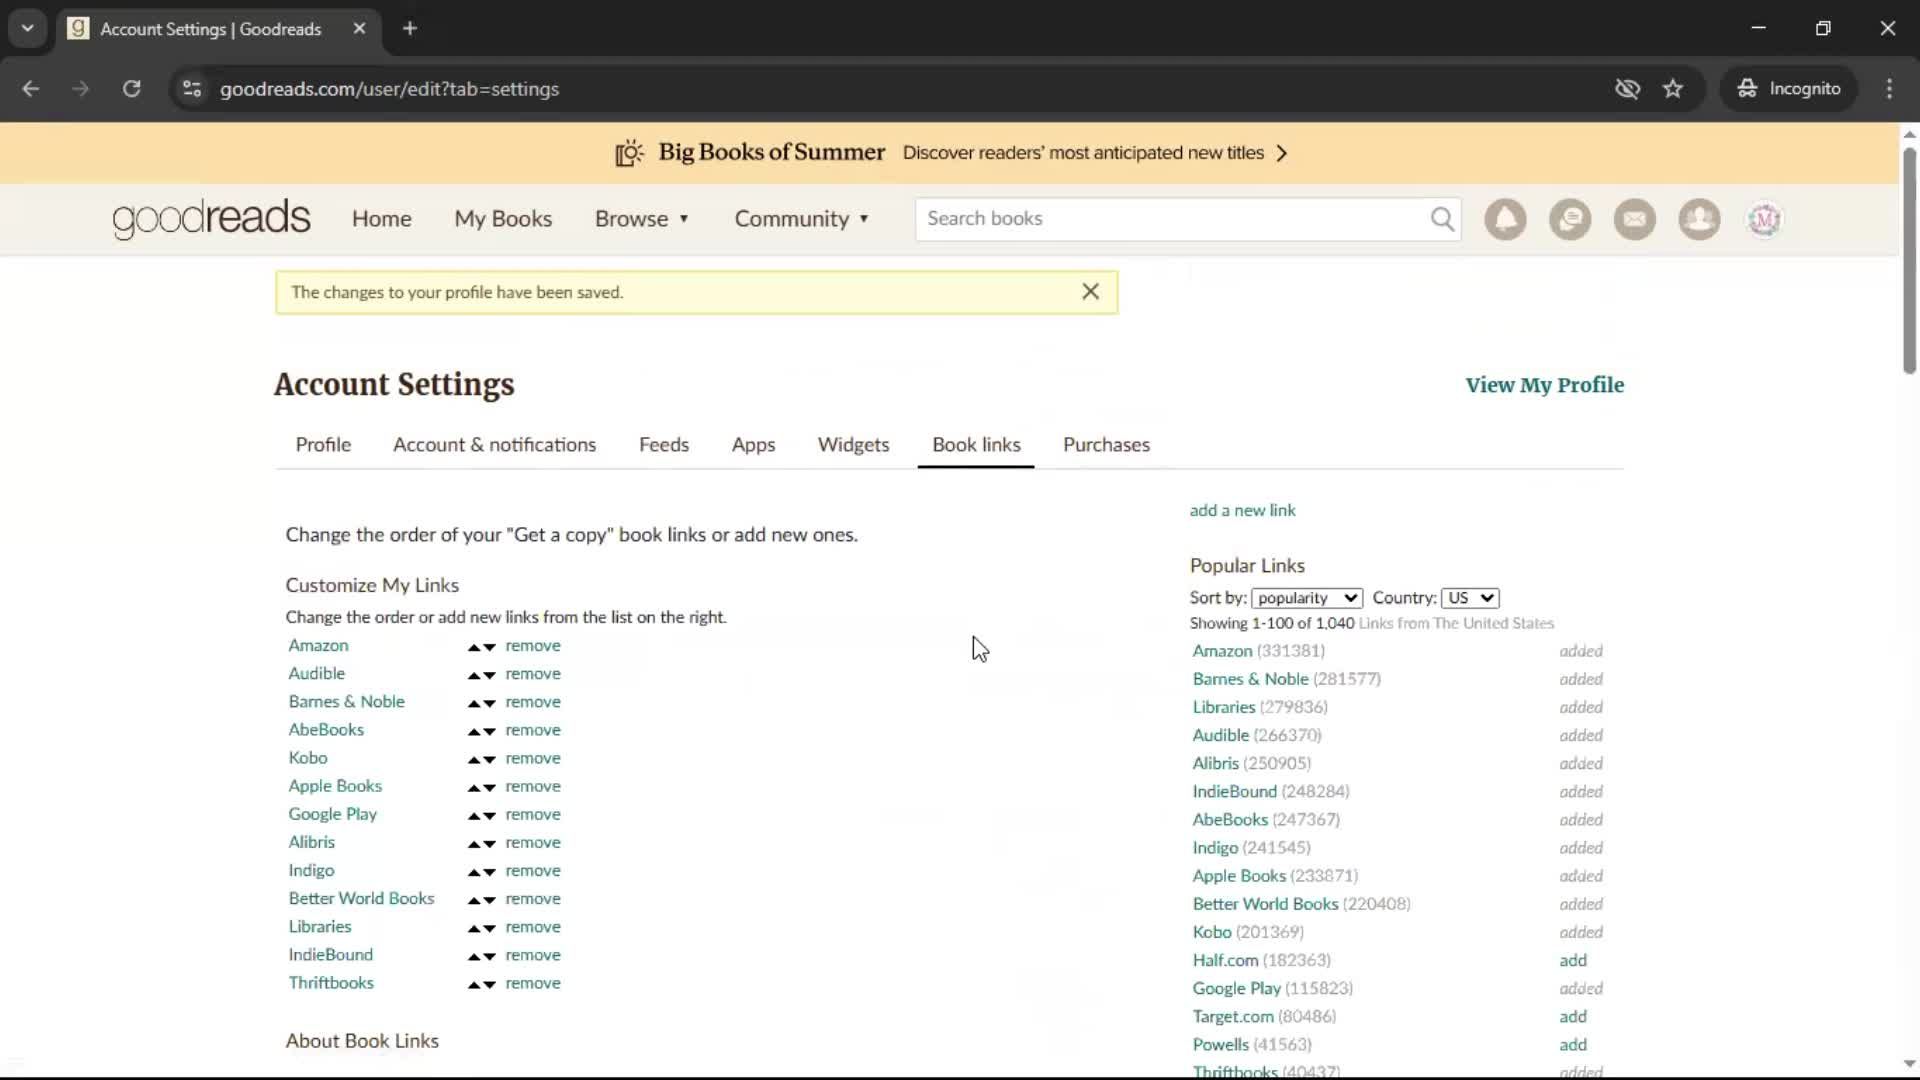
Task: Click add a new link
Action: point(1242,510)
